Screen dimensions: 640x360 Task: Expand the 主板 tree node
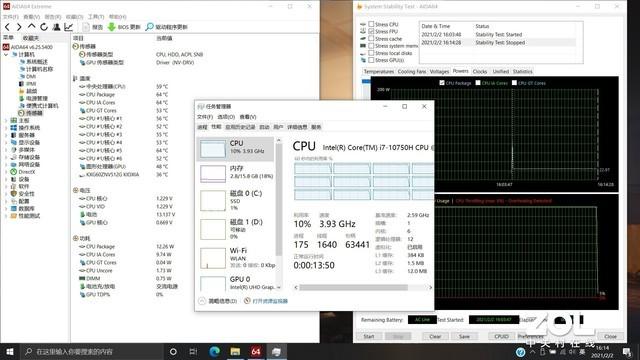click(x=6, y=120)
